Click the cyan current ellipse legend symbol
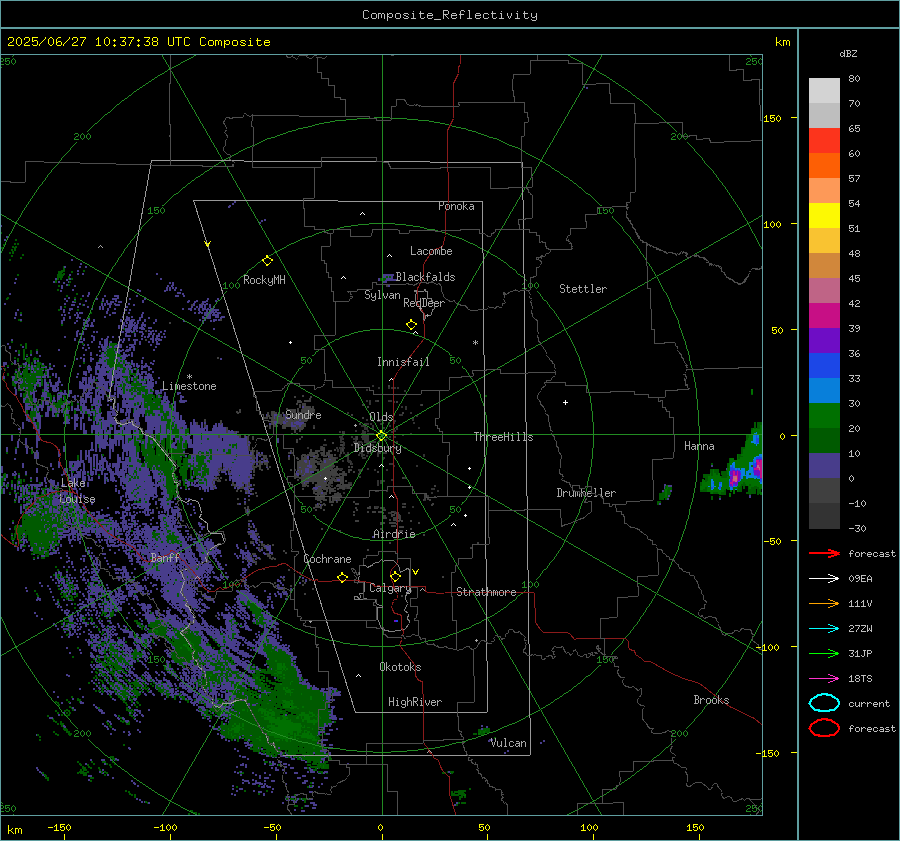The image size is (900, 841). (x=824, y=703)
